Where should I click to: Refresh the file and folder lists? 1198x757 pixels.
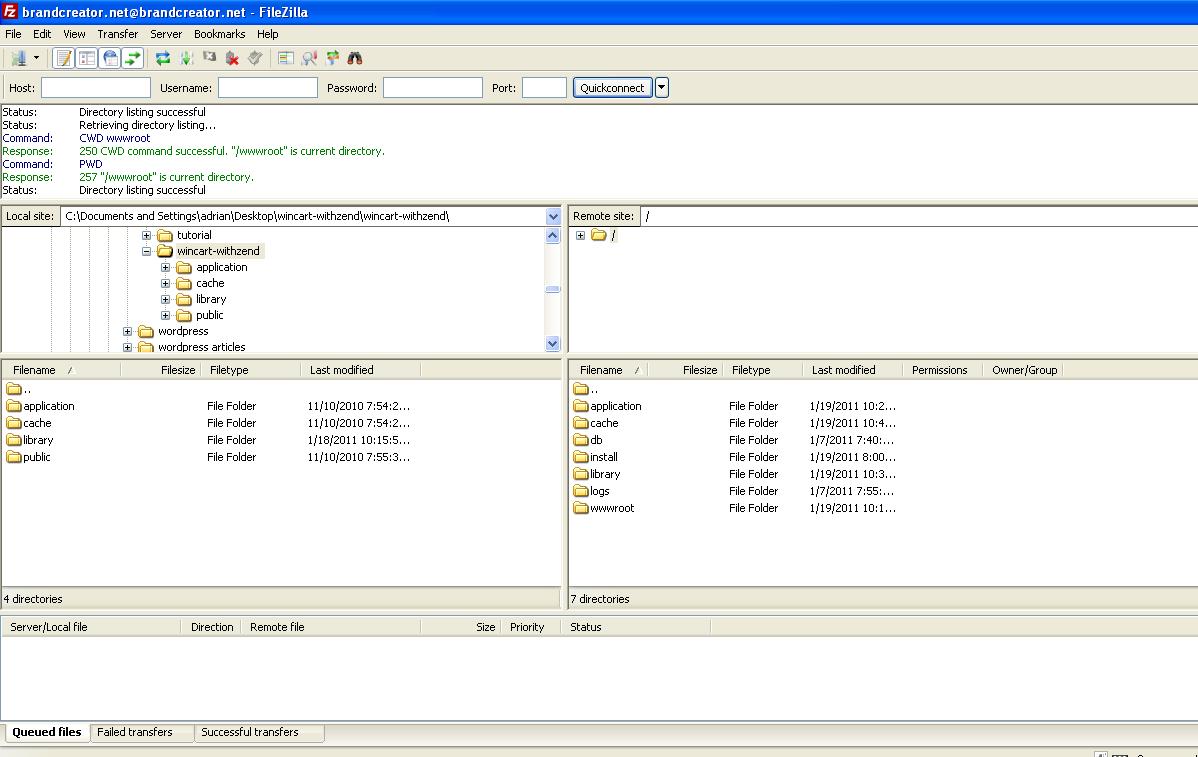click(163, 58)
